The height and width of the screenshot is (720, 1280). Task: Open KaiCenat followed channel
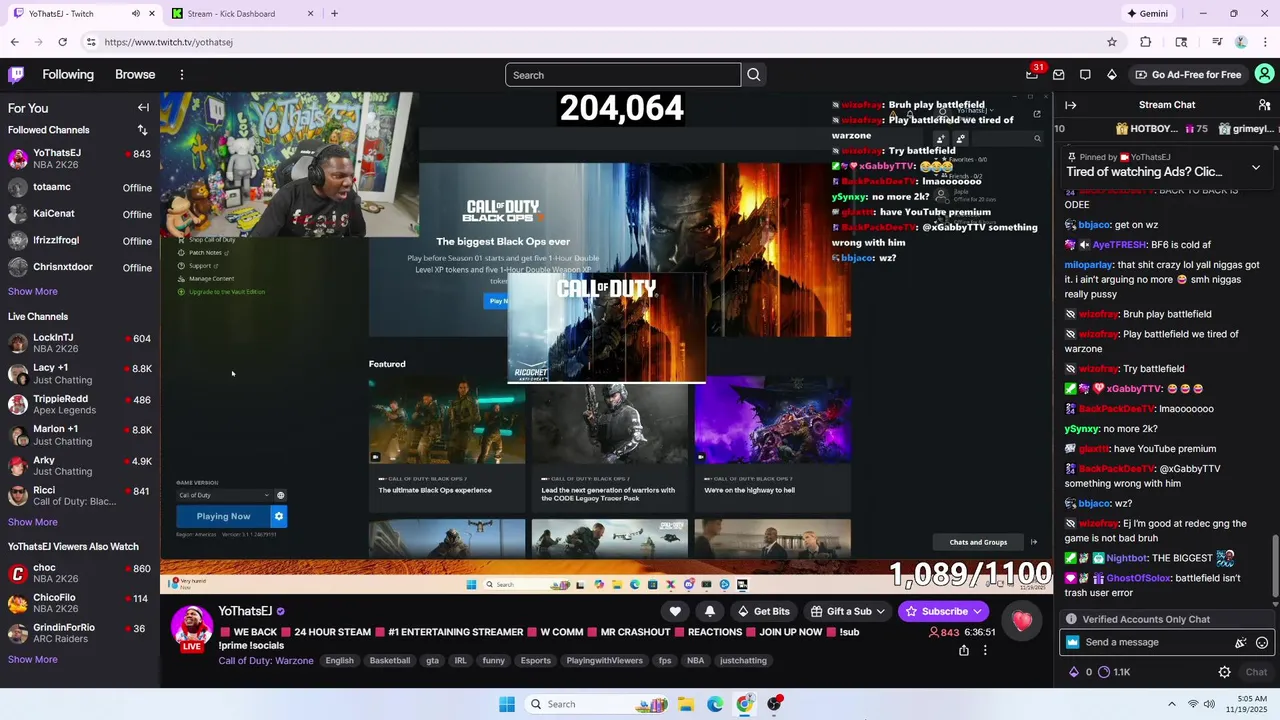(x=80, y=214)
